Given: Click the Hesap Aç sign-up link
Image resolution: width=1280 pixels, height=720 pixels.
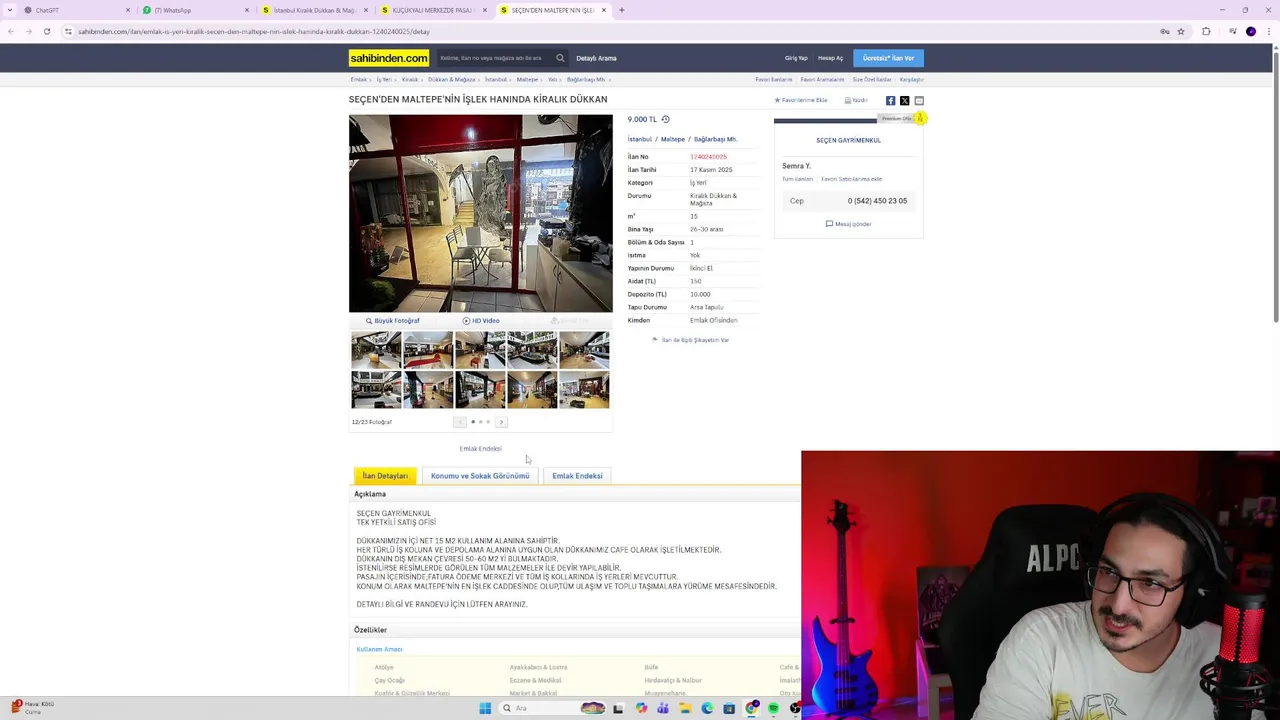Looking at the screenshot, I should (830, 58).
